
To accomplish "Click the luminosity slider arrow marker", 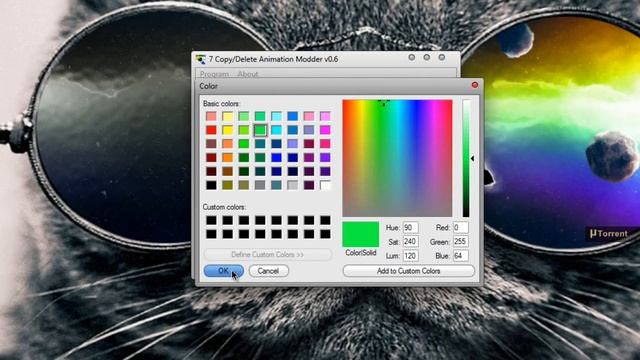I will (x=472, y=158).
